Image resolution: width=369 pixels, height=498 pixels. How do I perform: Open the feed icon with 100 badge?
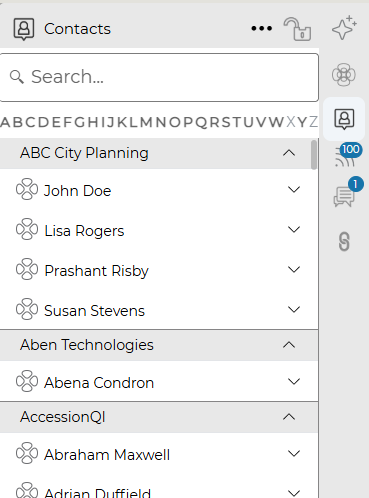pyautogui.click(x=347, y=155)
